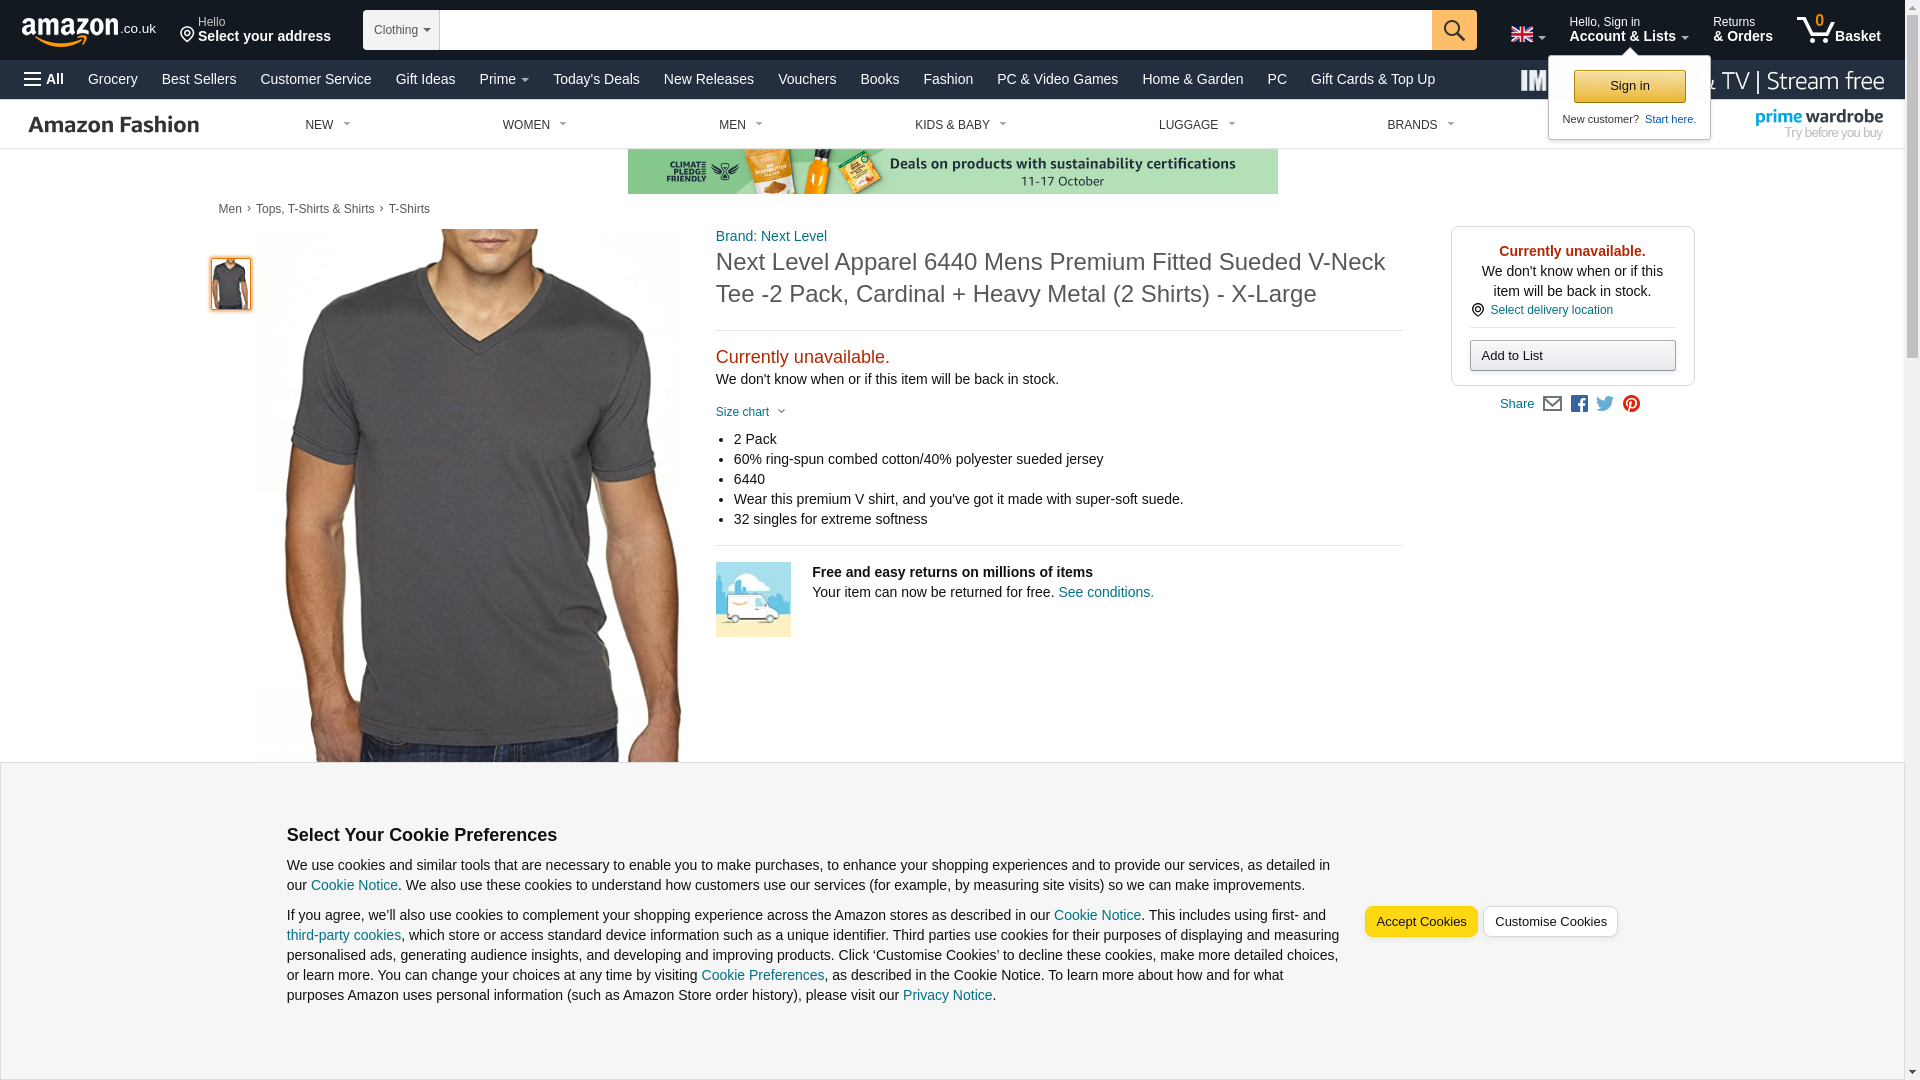
Task: Share product on Facebook
Action: pos(1579,404)
